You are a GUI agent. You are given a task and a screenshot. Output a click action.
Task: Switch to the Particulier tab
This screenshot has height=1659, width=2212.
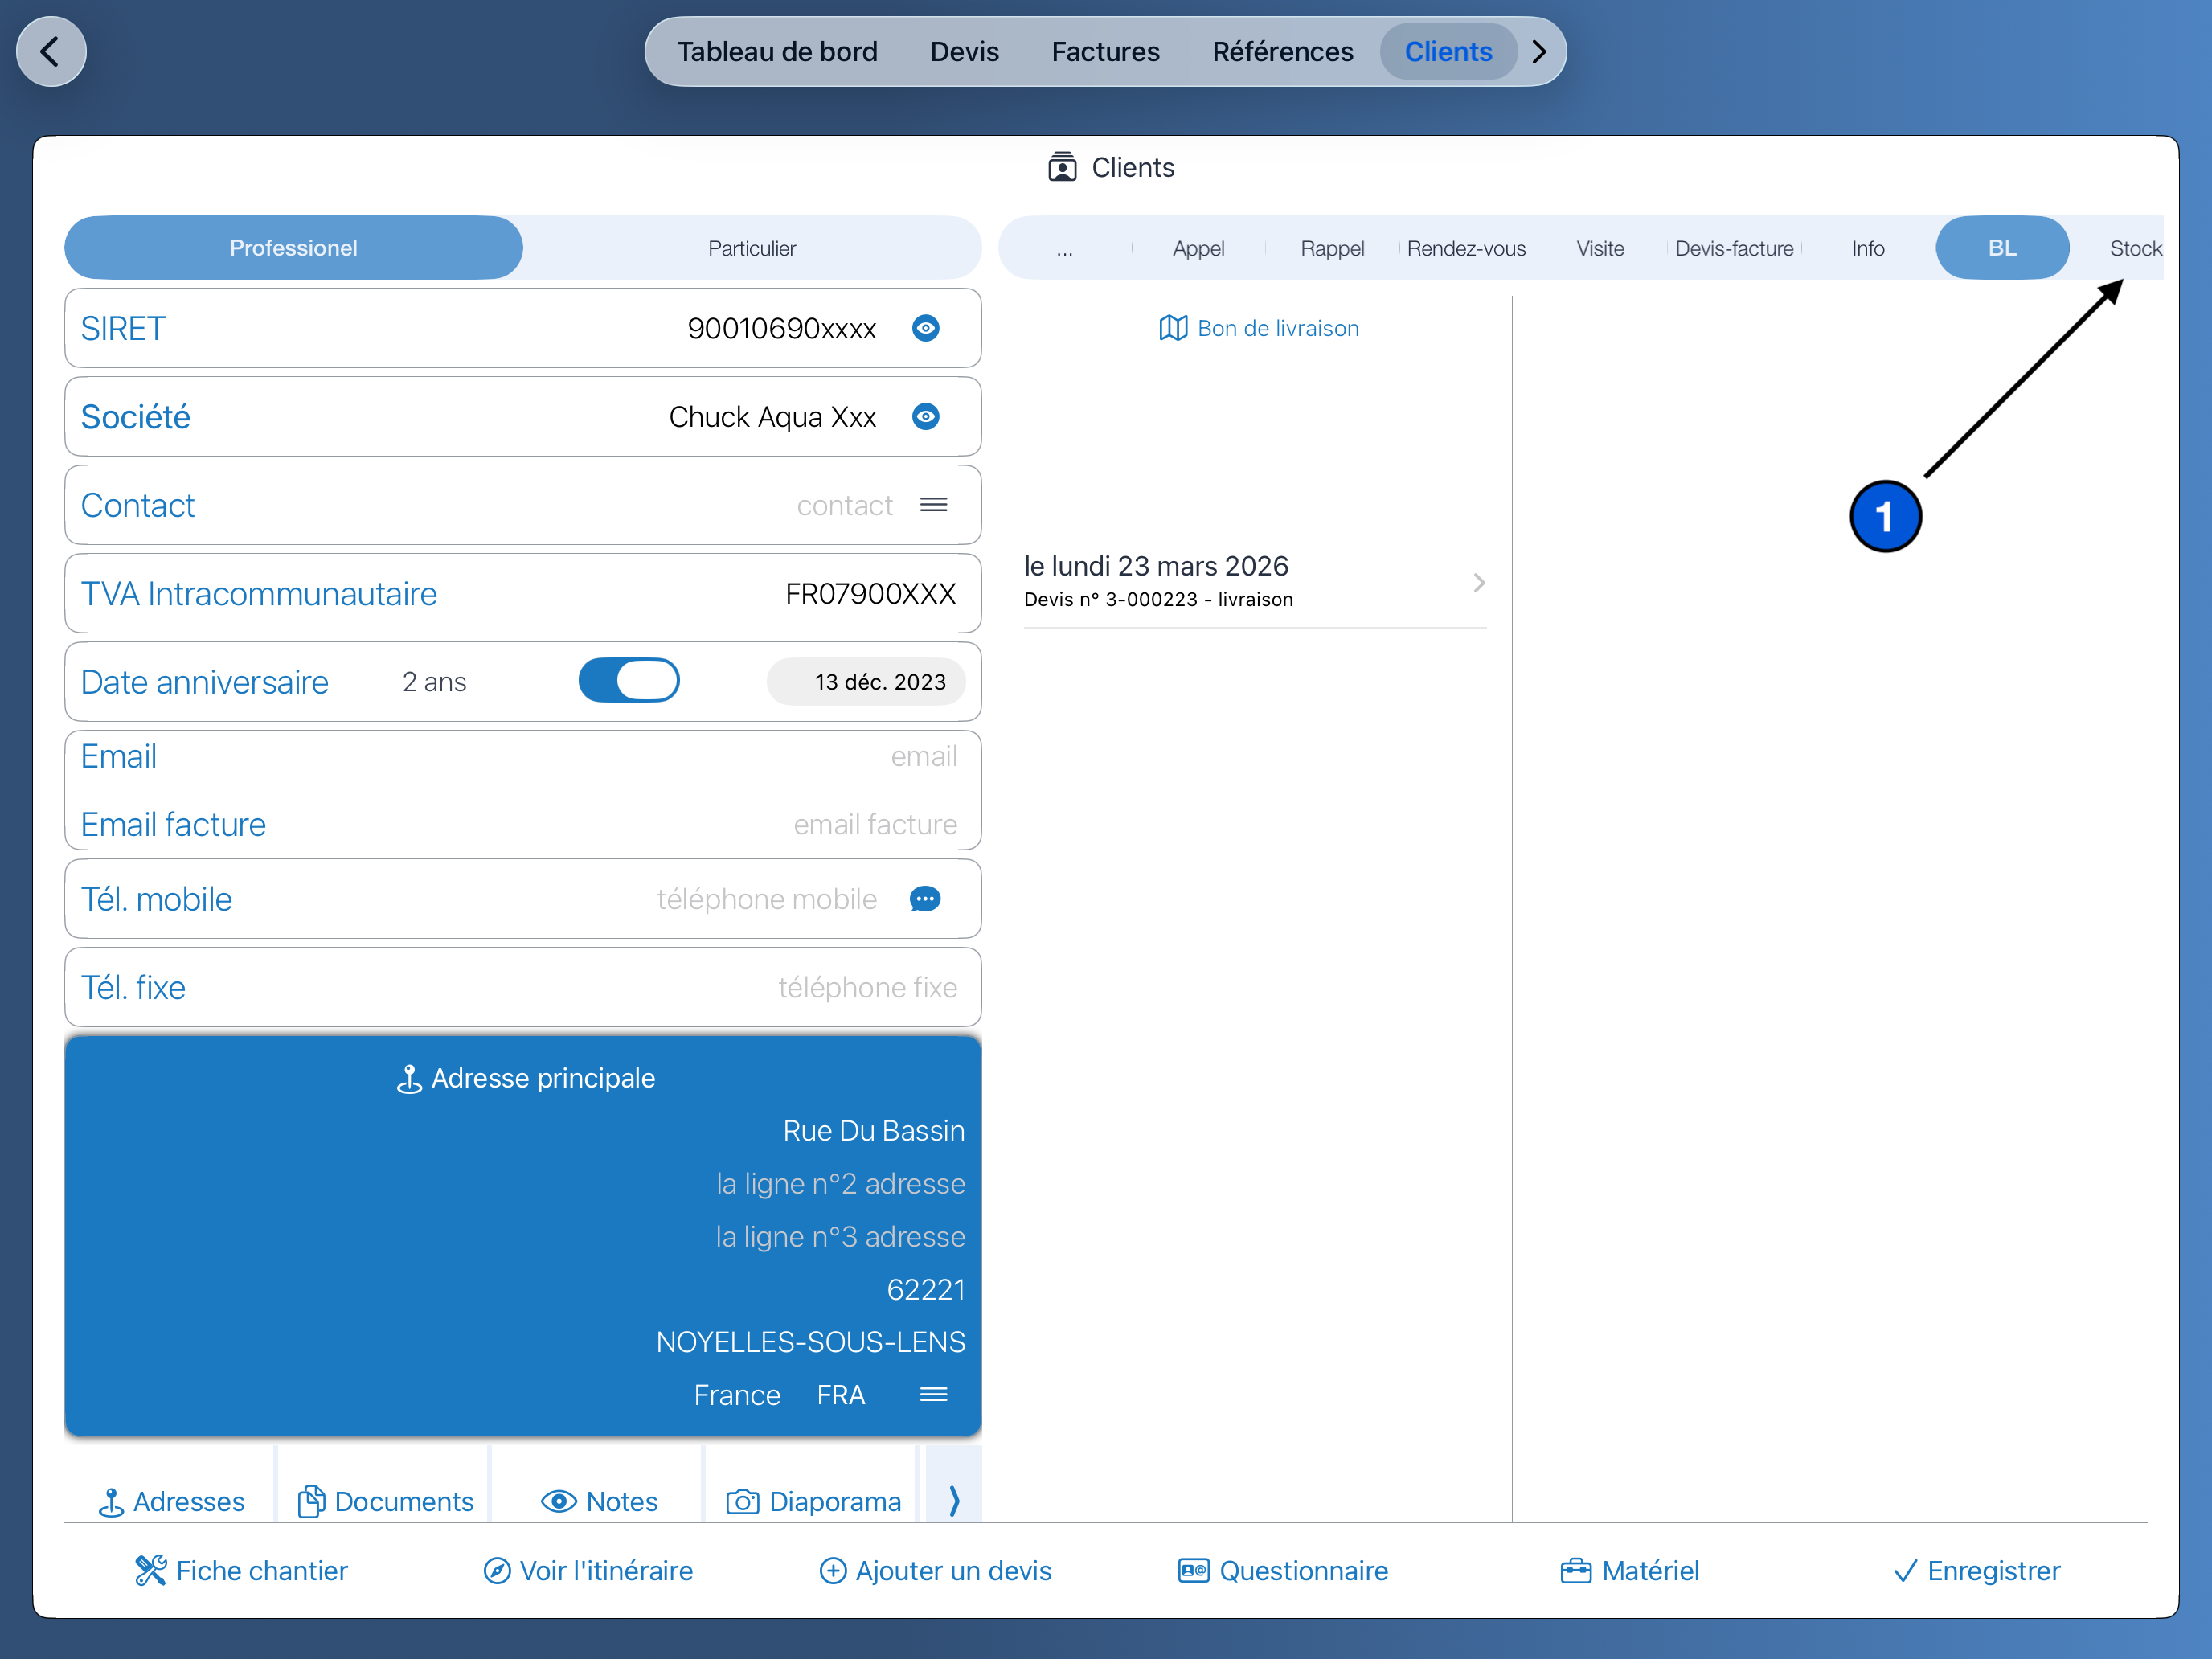(x=751, y=248)
